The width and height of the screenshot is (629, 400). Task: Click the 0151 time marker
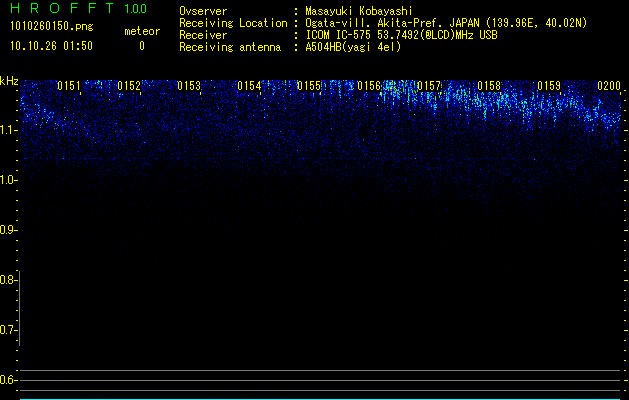[x=69, y=86]
